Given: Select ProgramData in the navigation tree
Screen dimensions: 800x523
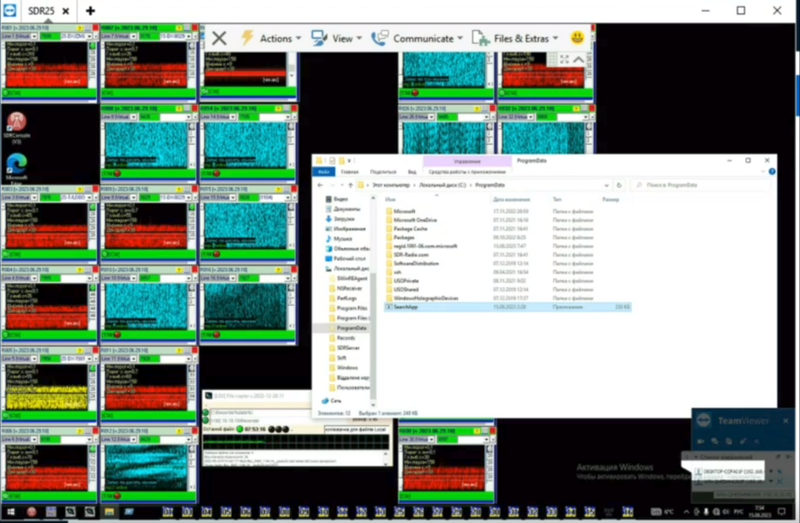Looking at the screenshot, I should click(x=350, y=328).
